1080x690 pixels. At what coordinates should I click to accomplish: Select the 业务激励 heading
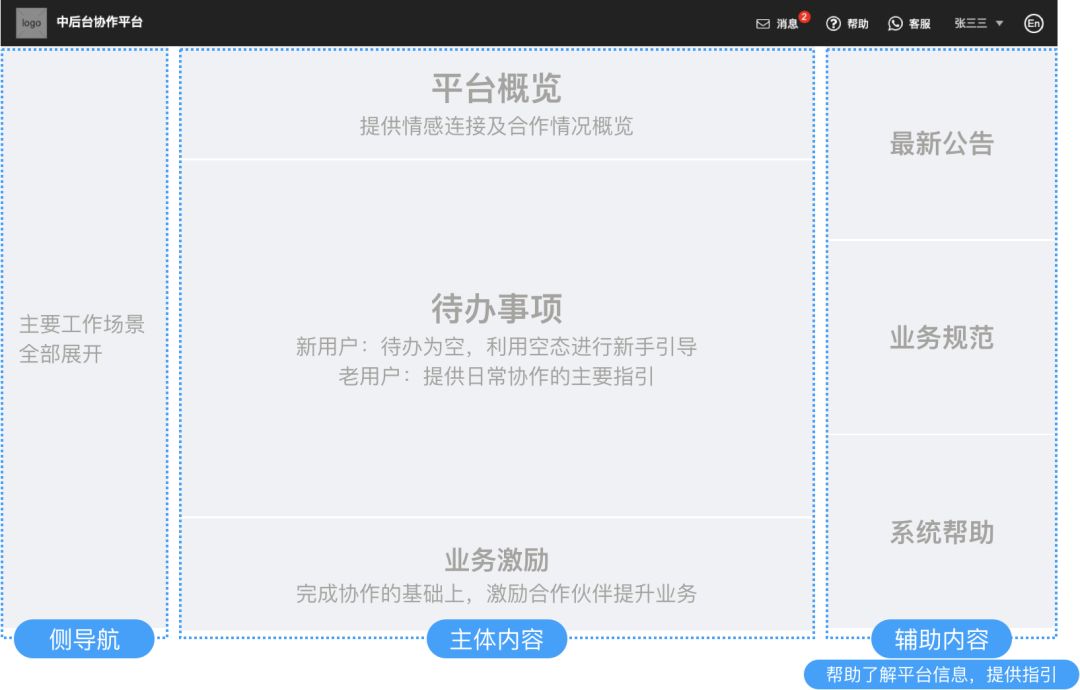(x=497, y=560)
